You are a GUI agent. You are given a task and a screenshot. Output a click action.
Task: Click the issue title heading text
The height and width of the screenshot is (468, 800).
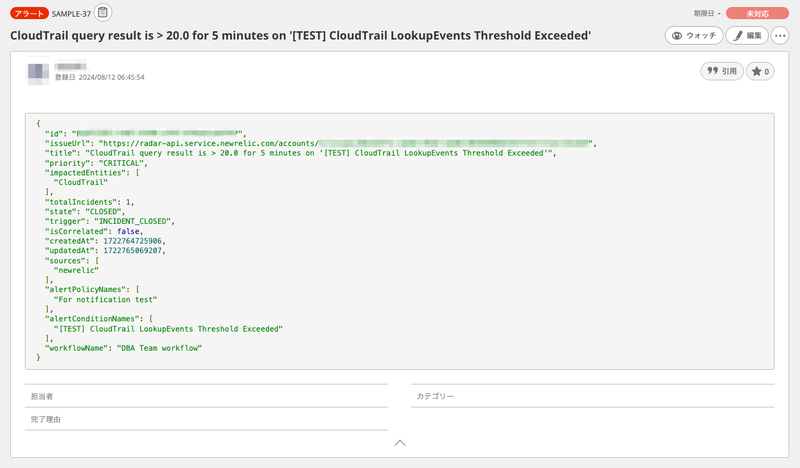pyautogui.click(x=301, y=36)
